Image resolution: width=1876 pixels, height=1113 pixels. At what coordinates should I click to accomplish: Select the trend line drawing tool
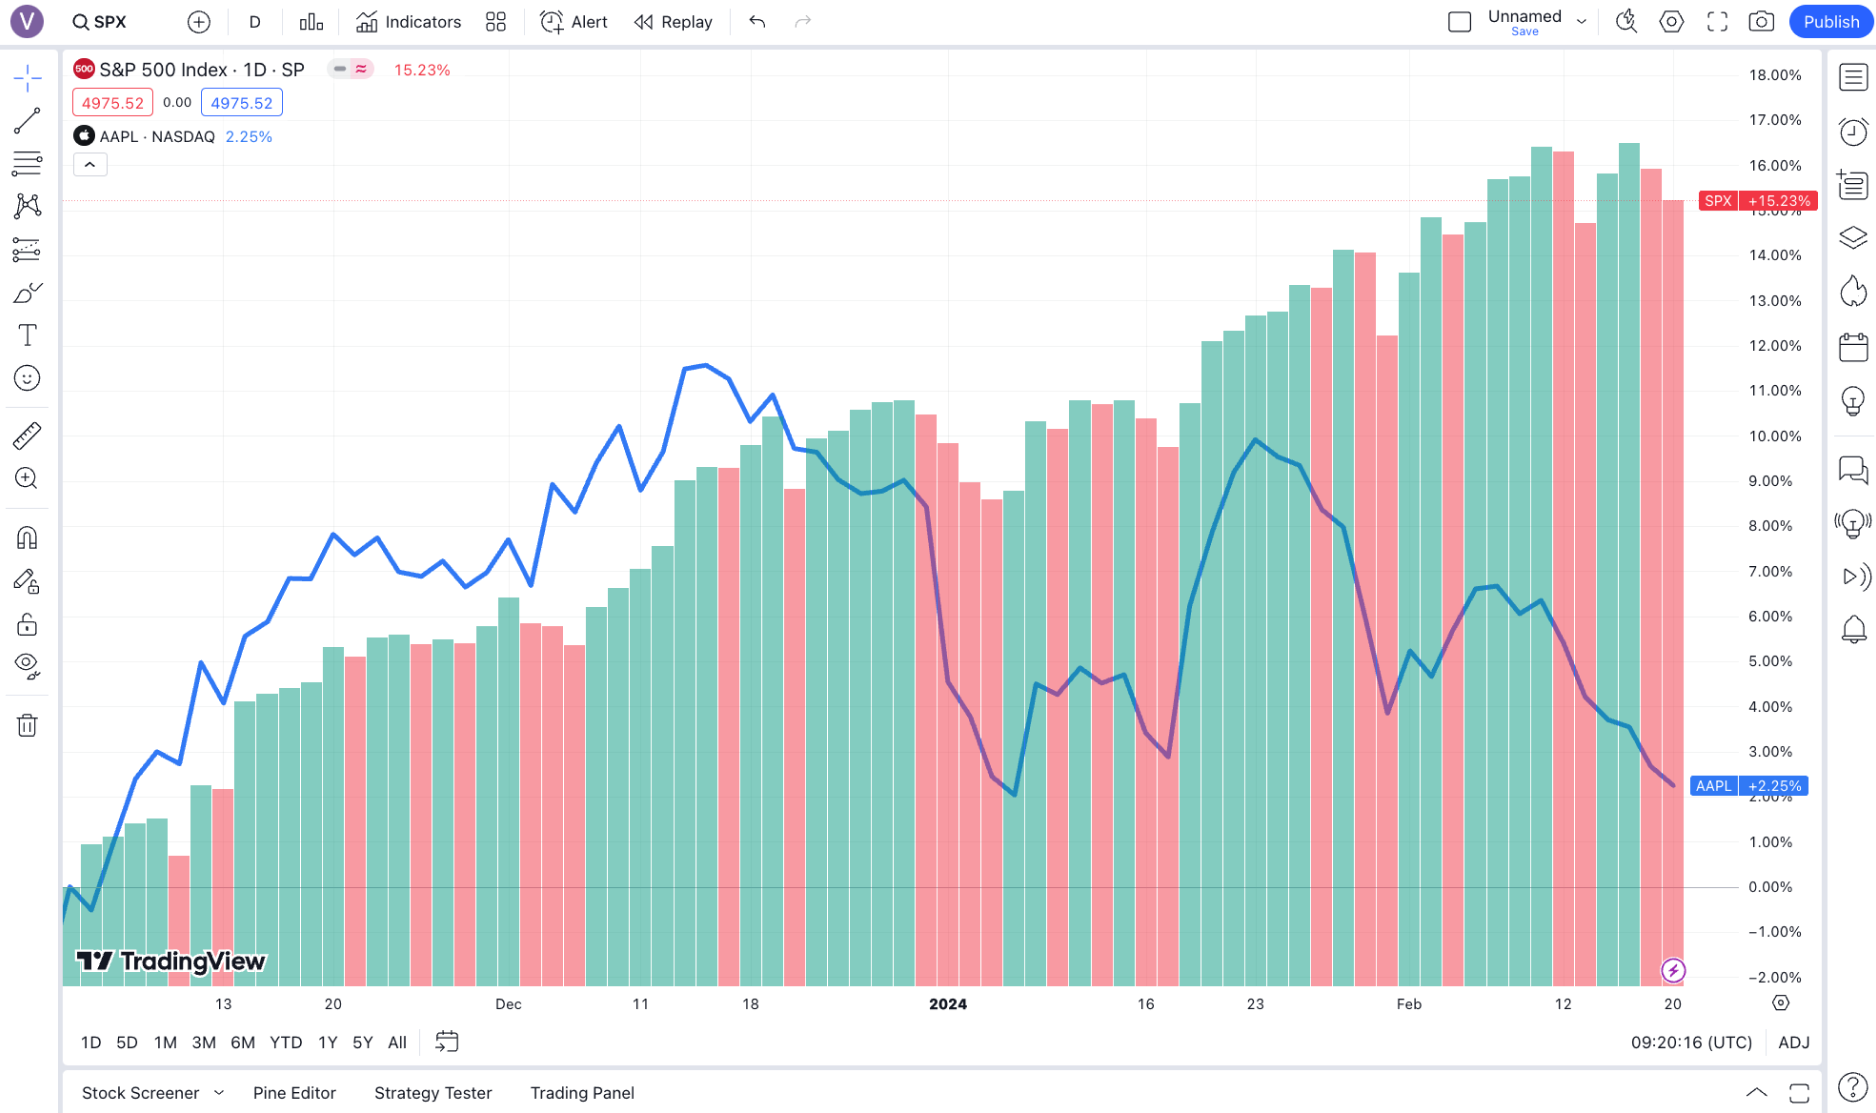(x=27, y=121)
